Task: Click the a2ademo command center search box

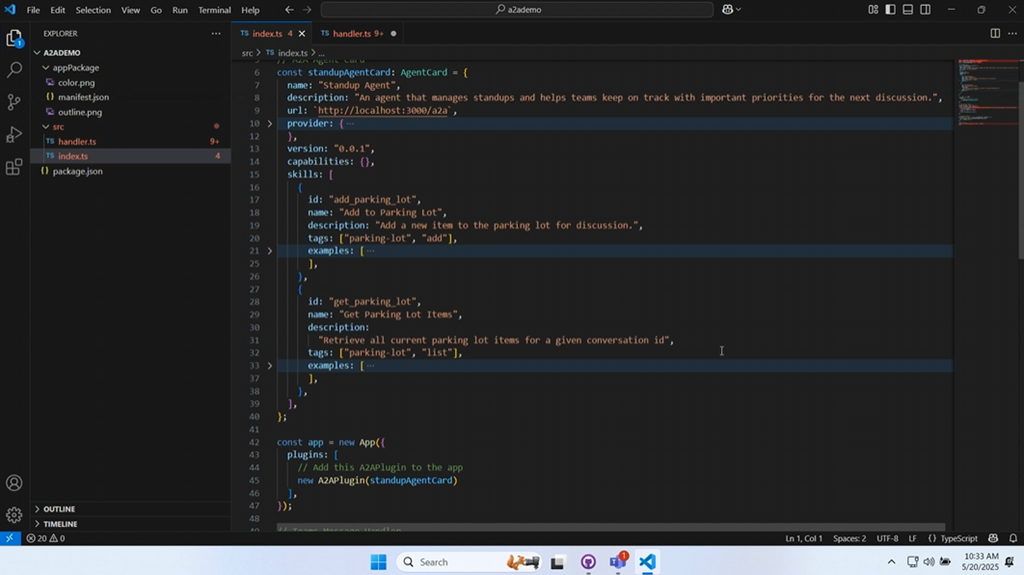Action: (515, 10)
